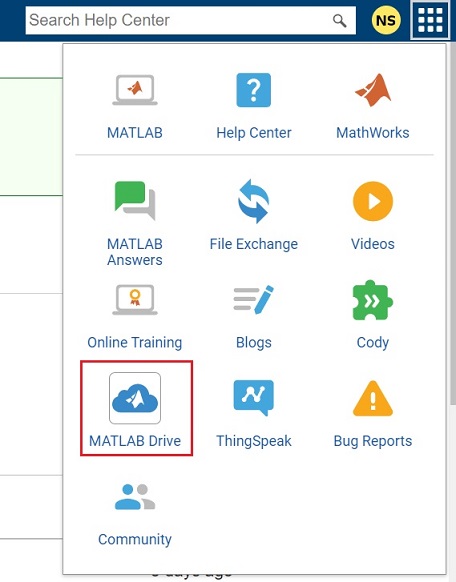Open the MathWorks logo icon
Screen dimensions: 456x582
(x=373, y=90)
